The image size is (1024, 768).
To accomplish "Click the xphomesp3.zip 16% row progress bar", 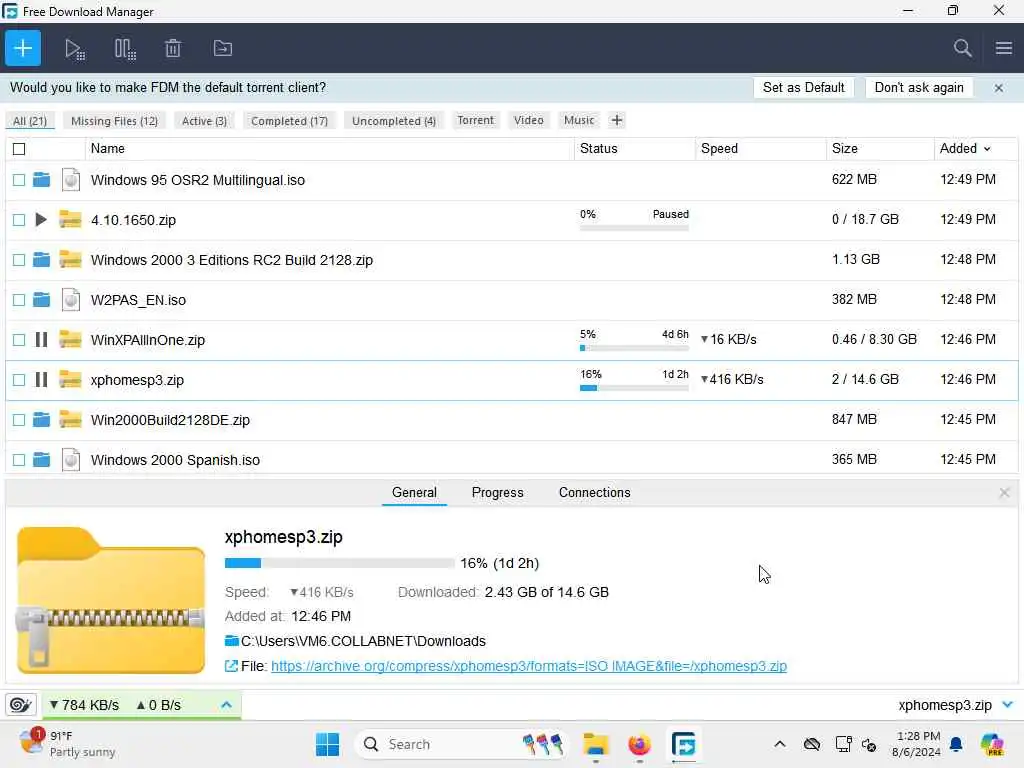I will pos(634,388).
